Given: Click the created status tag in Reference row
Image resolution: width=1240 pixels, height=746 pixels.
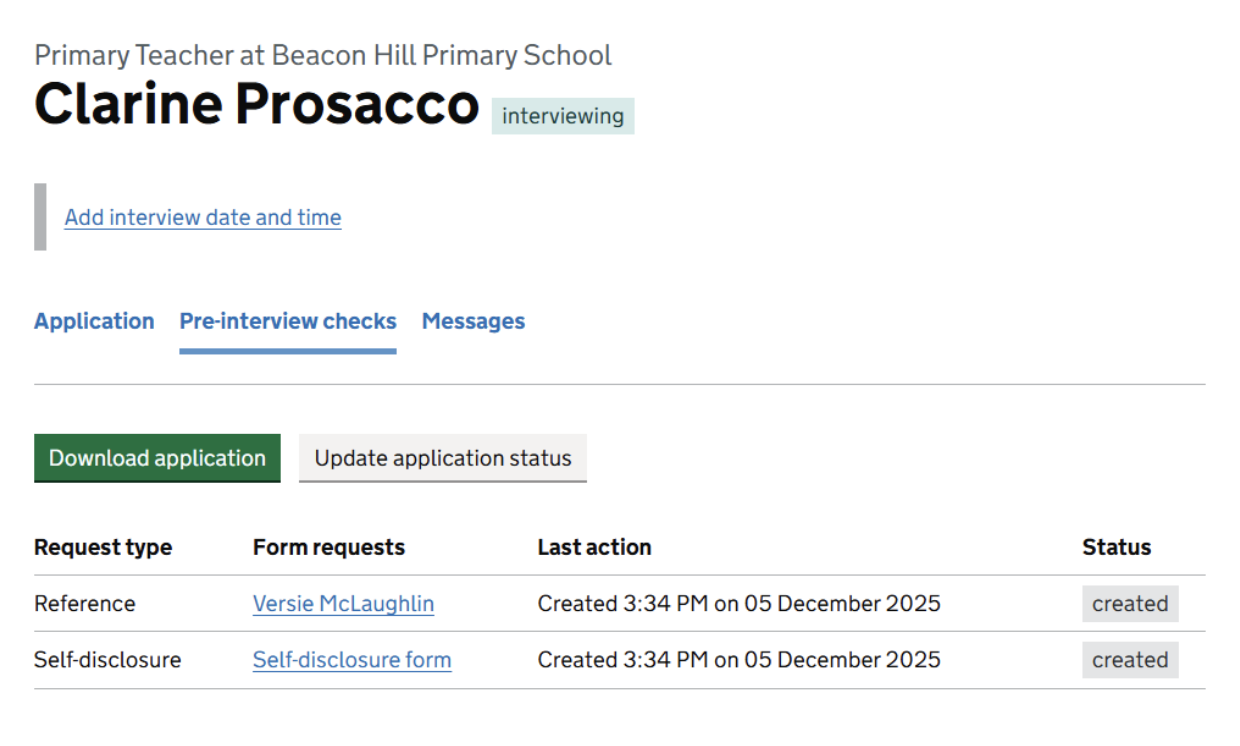Looking at the screenshot, I should coord(1130,604).
